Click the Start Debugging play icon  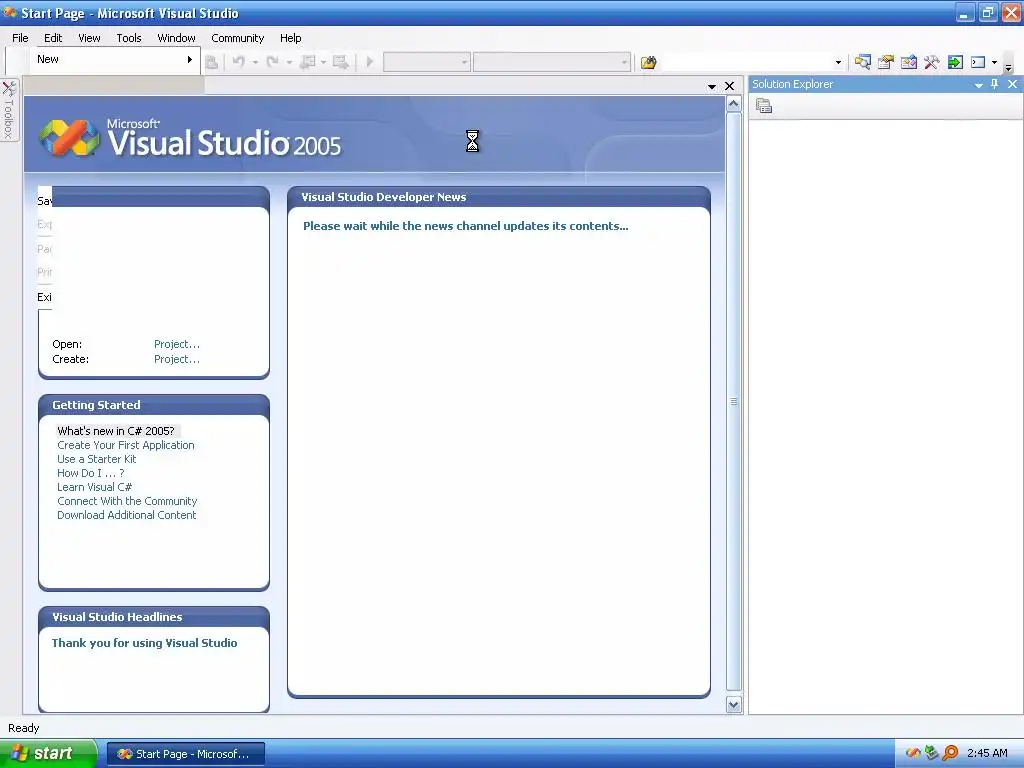[x=370, y=62]
